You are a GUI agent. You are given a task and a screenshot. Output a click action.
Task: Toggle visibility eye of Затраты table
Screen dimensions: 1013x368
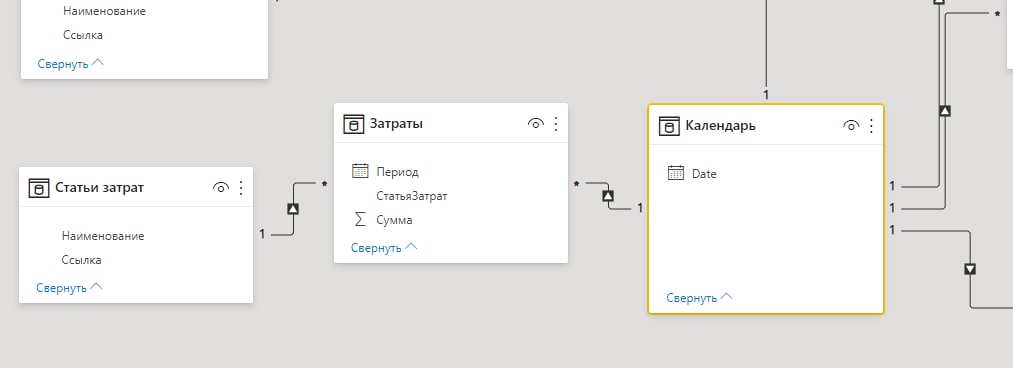coord(536,124)
